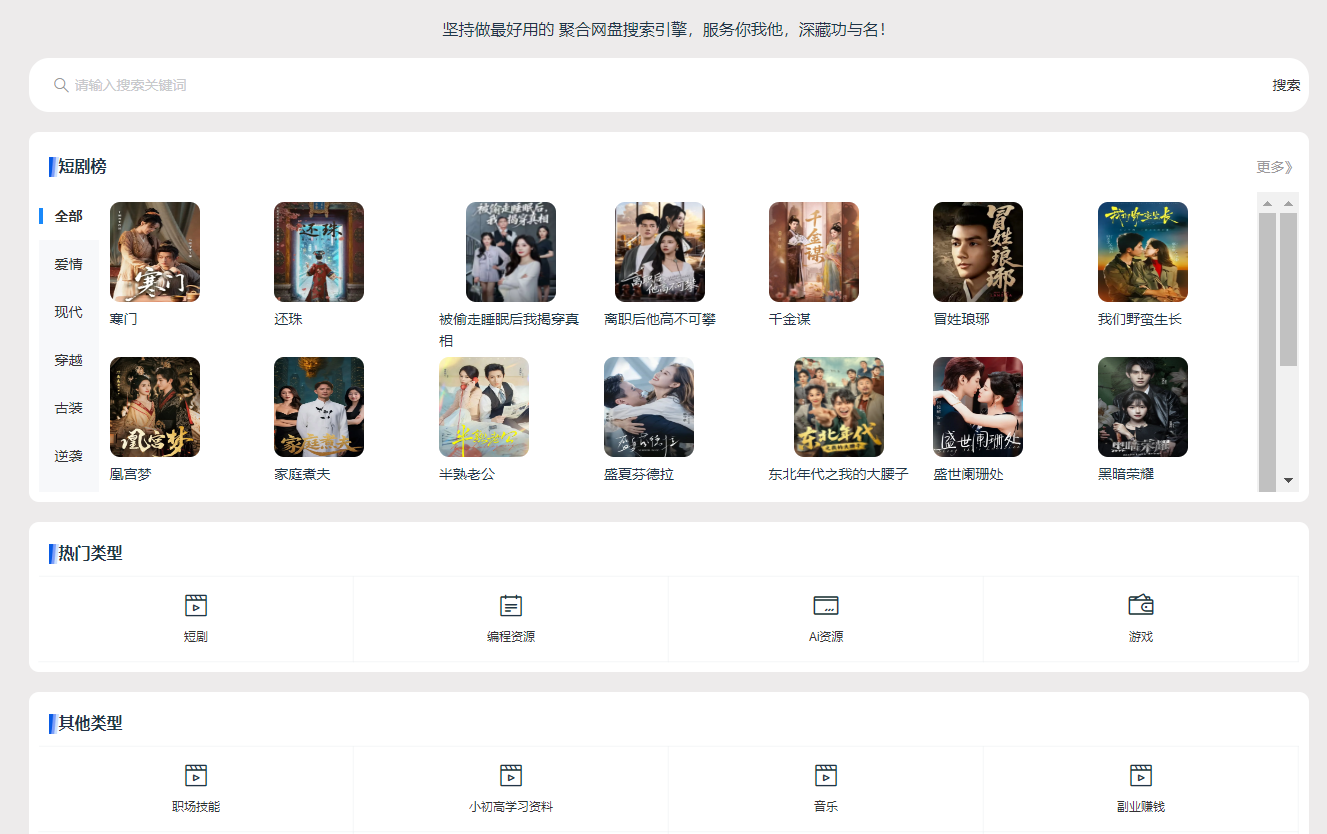1327x834 pixels.
Task: Click the 短剧 category icon
Action: pyautogui.click(x=196, y=605)
